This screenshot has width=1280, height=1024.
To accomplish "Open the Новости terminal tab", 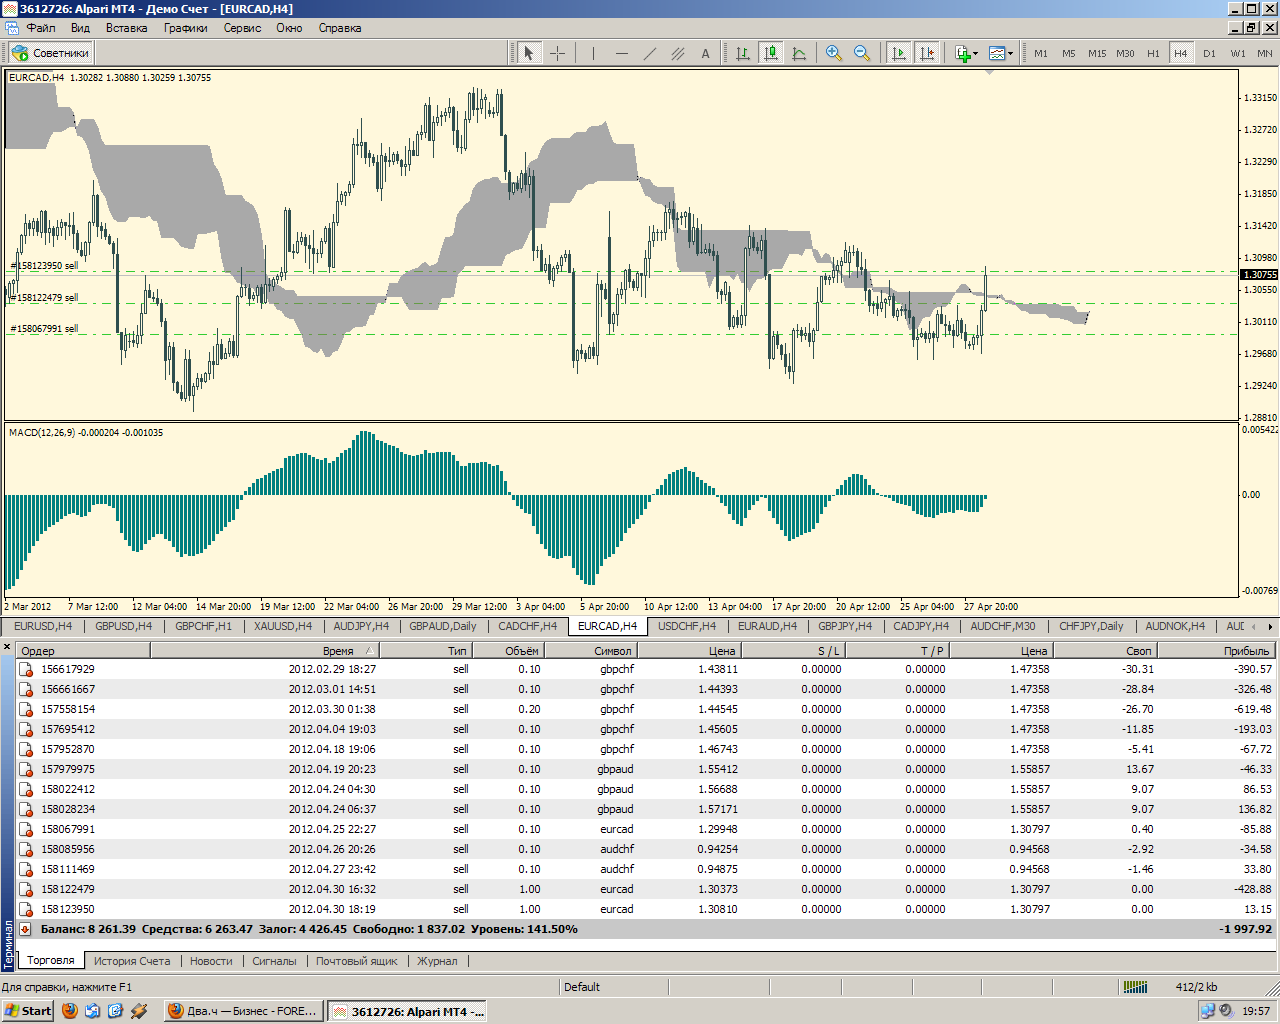I will pos(211,961).
